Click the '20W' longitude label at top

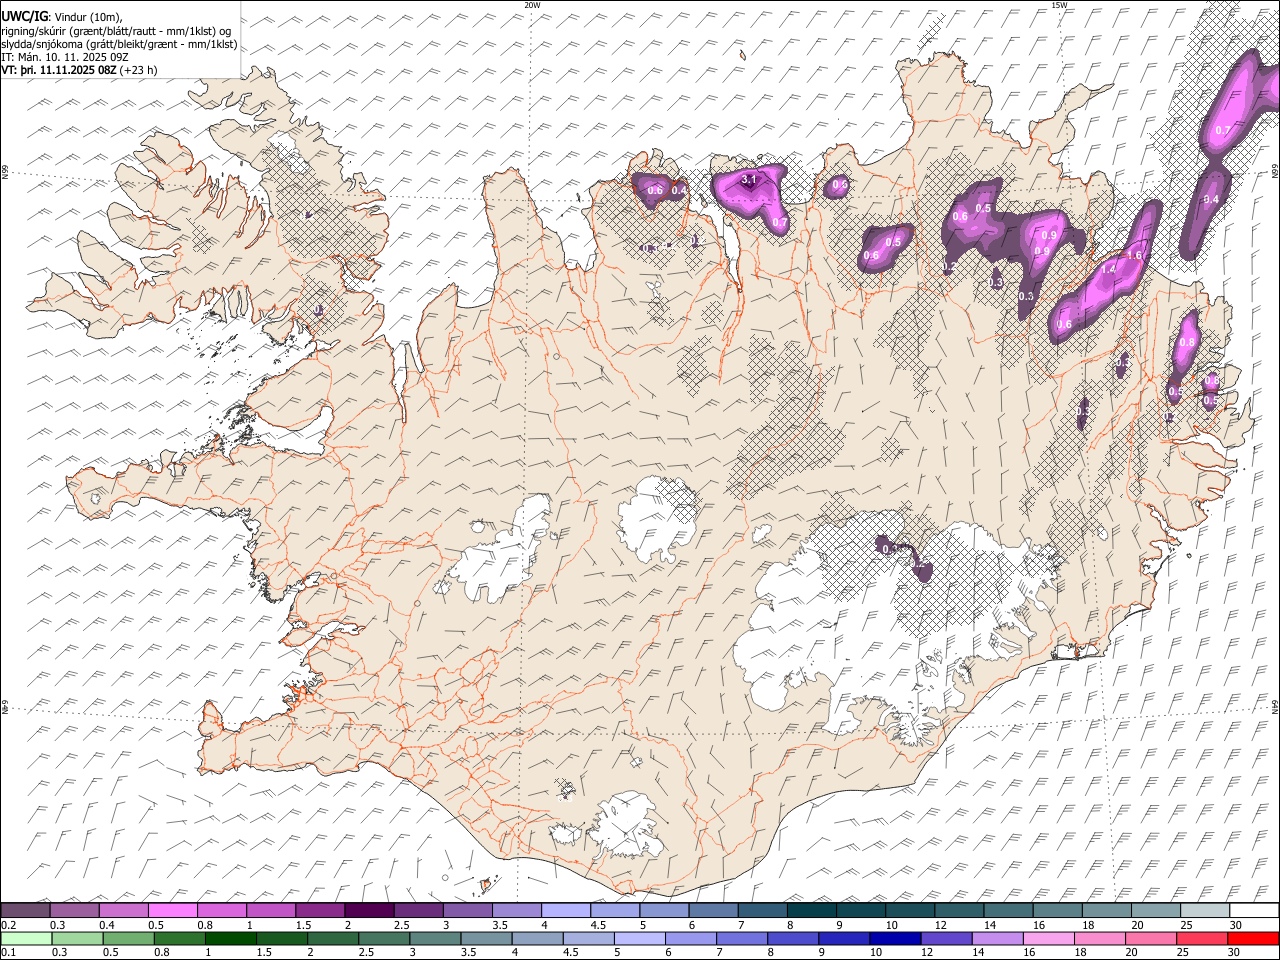click(532, 5)
